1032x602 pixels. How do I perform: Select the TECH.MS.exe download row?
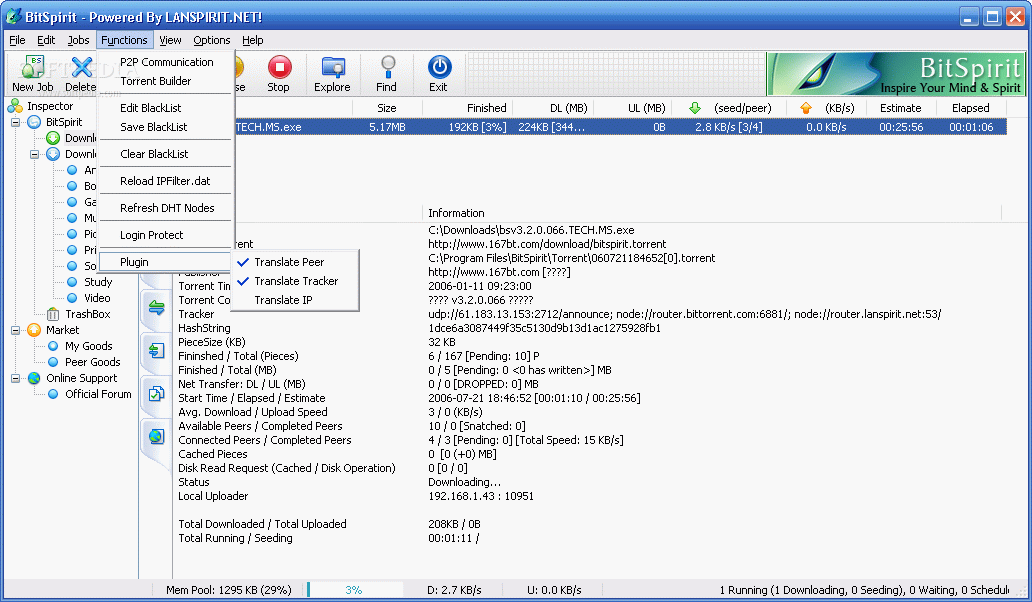tap(621, 127)
